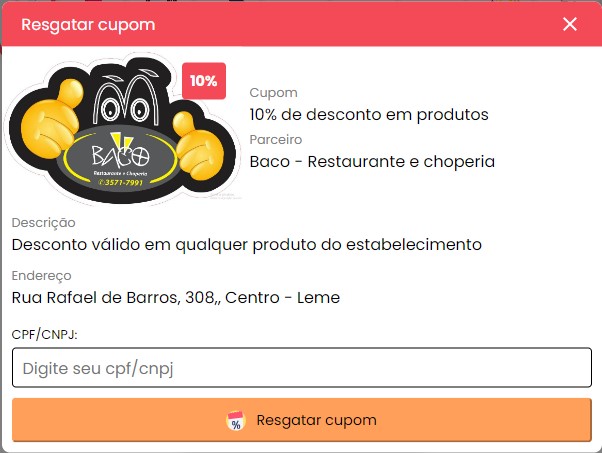Focus the CPF/CNPJ input field
The width and height of the screenshot is (602, 453).
[302, 367]
